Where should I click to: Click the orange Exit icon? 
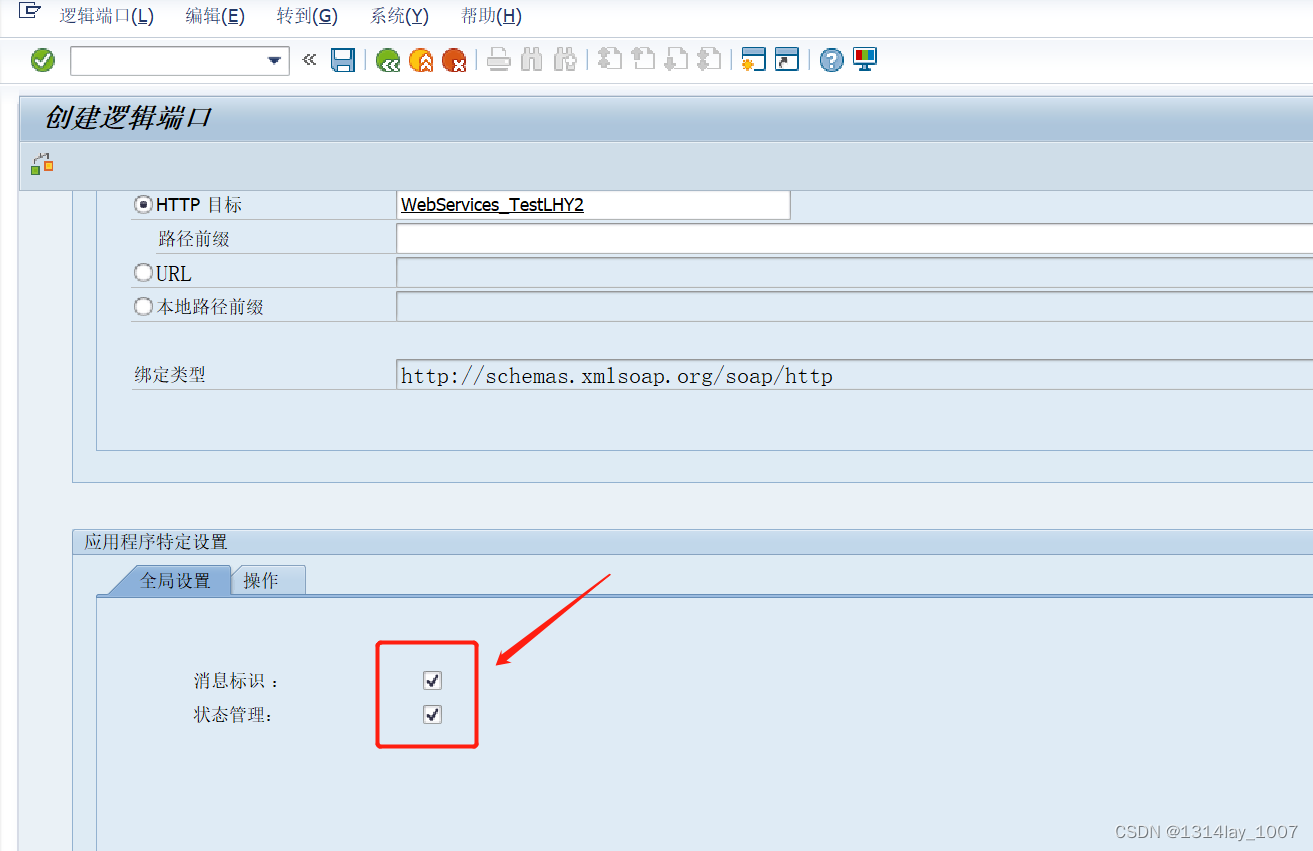pos(421,60)
